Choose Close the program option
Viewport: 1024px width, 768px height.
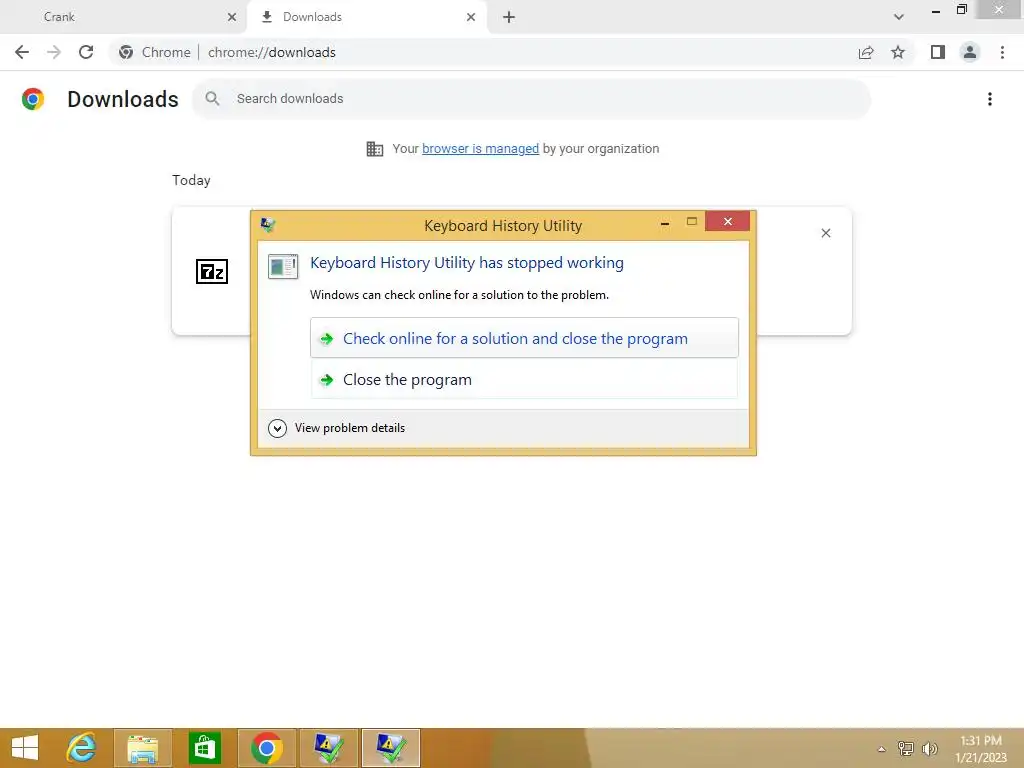[524, 379]
